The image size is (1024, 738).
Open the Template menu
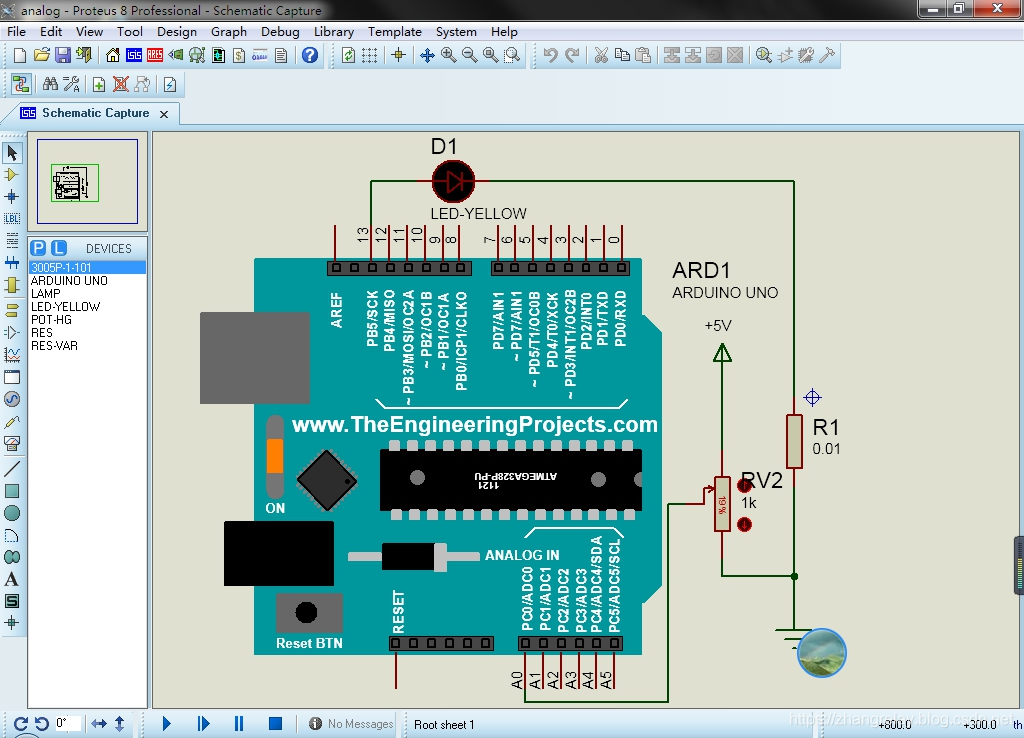(394, 31)
